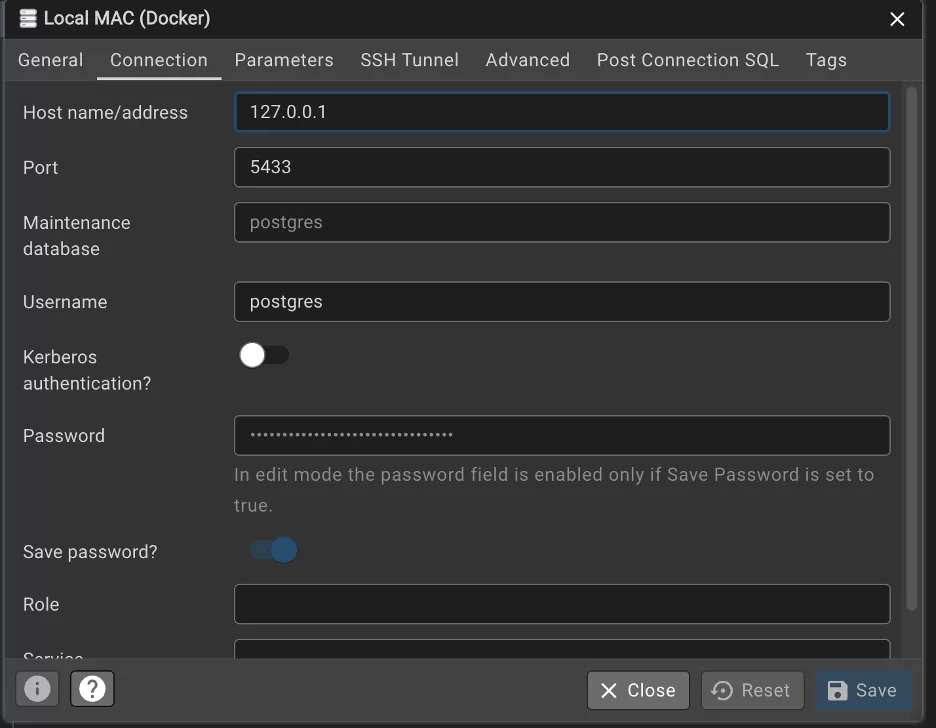Click the database icon in the title bar
Viewport: 936px width, 728px height.
pyautogui.click(x=28, y=18)
